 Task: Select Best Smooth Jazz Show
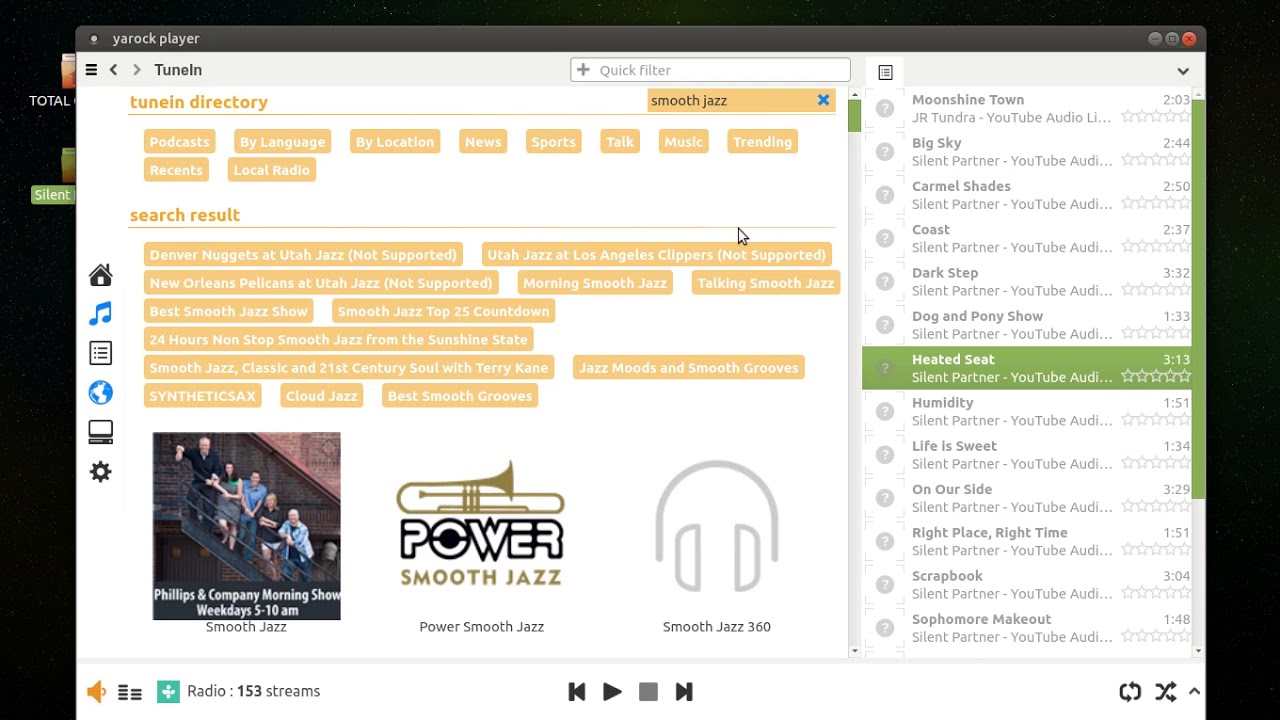tap(229, 311)
